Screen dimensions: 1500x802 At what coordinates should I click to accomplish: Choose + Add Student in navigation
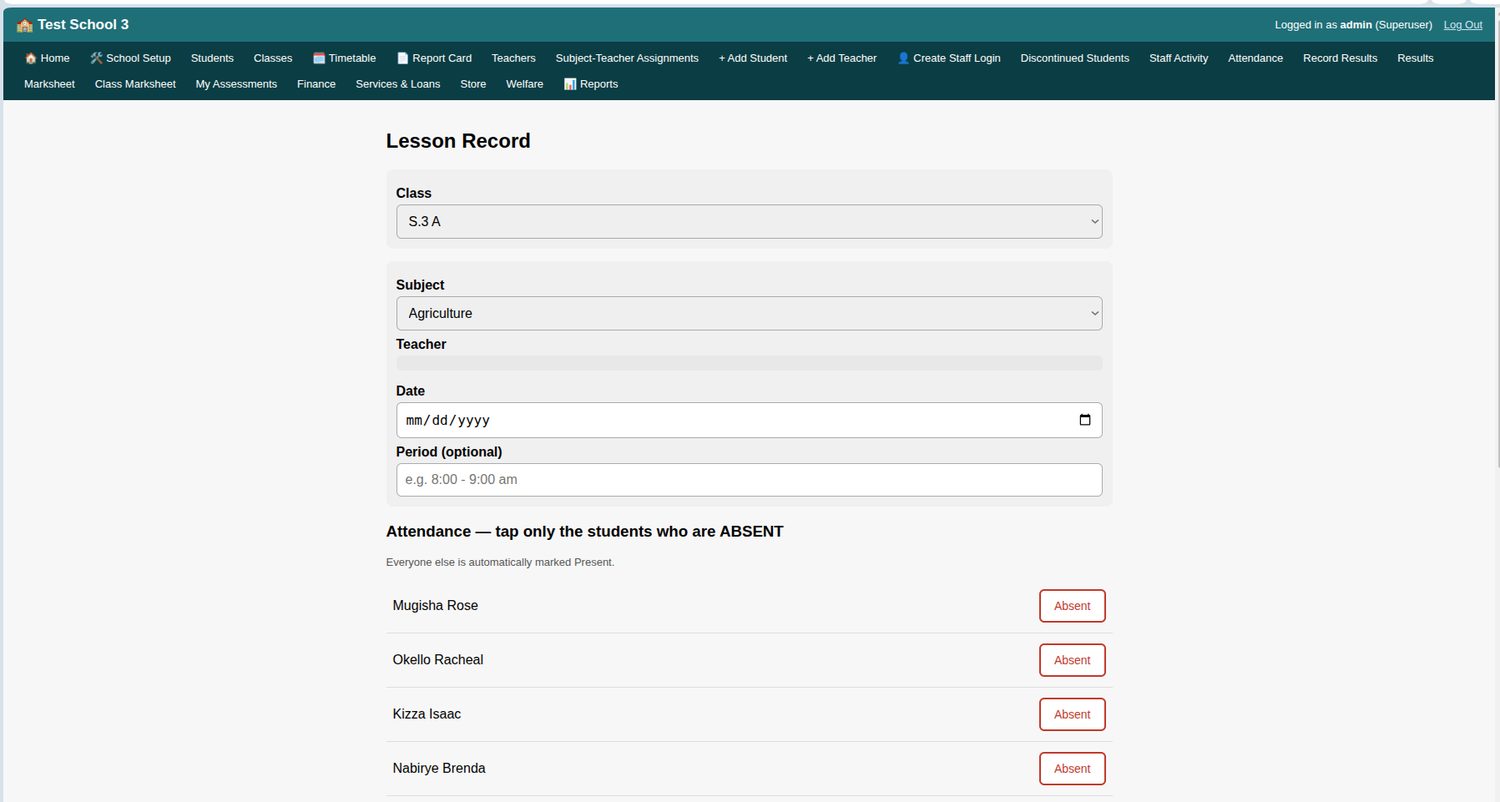(x=753, y=58)
